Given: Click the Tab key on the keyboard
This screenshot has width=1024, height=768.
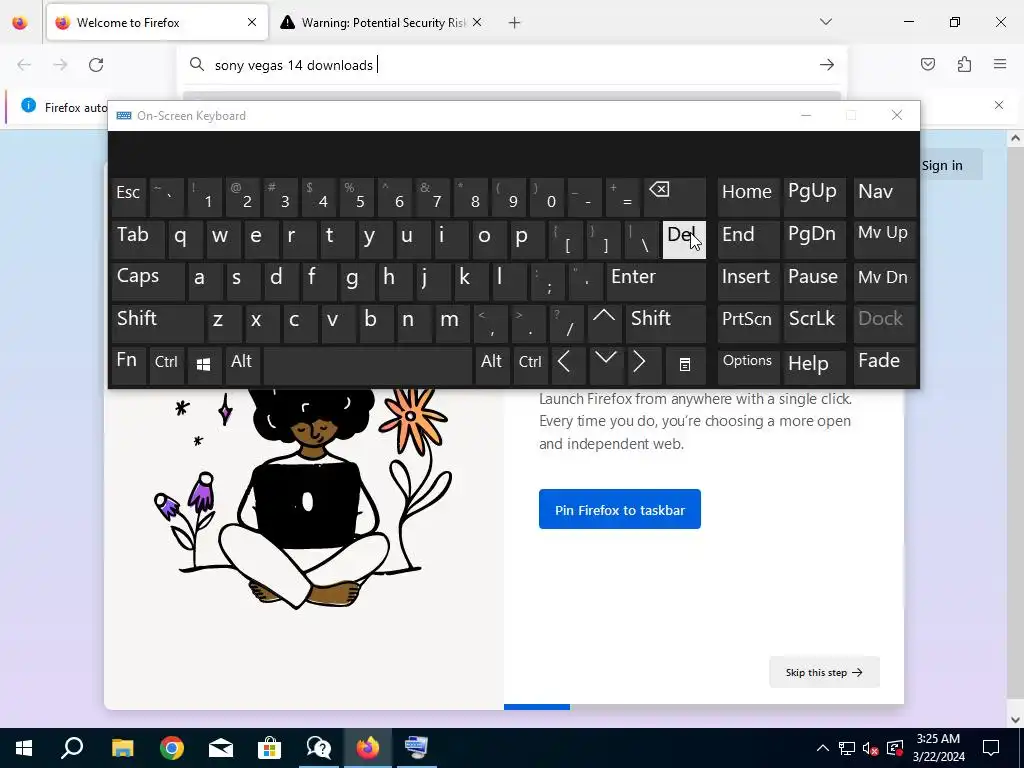Looking at the screenshot, I should click(x=138, y=240).
